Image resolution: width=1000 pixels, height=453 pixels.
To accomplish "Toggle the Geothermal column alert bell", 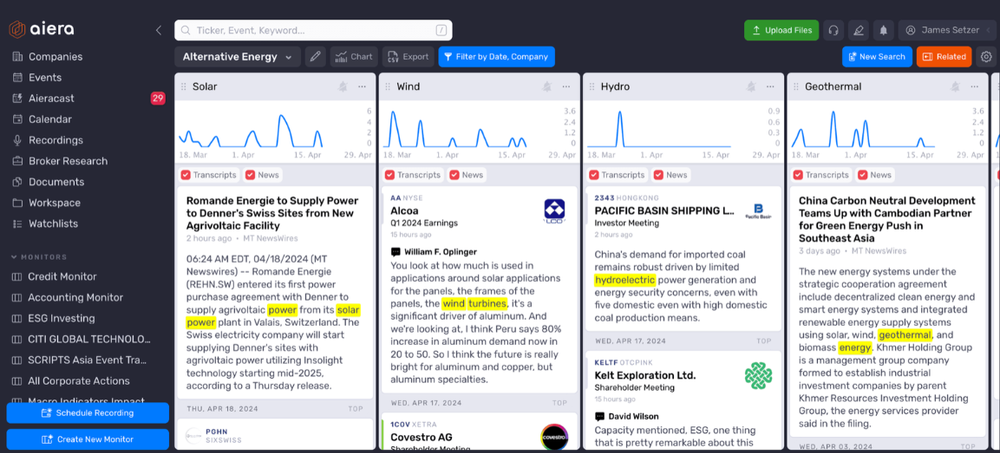I will (955, 87).
